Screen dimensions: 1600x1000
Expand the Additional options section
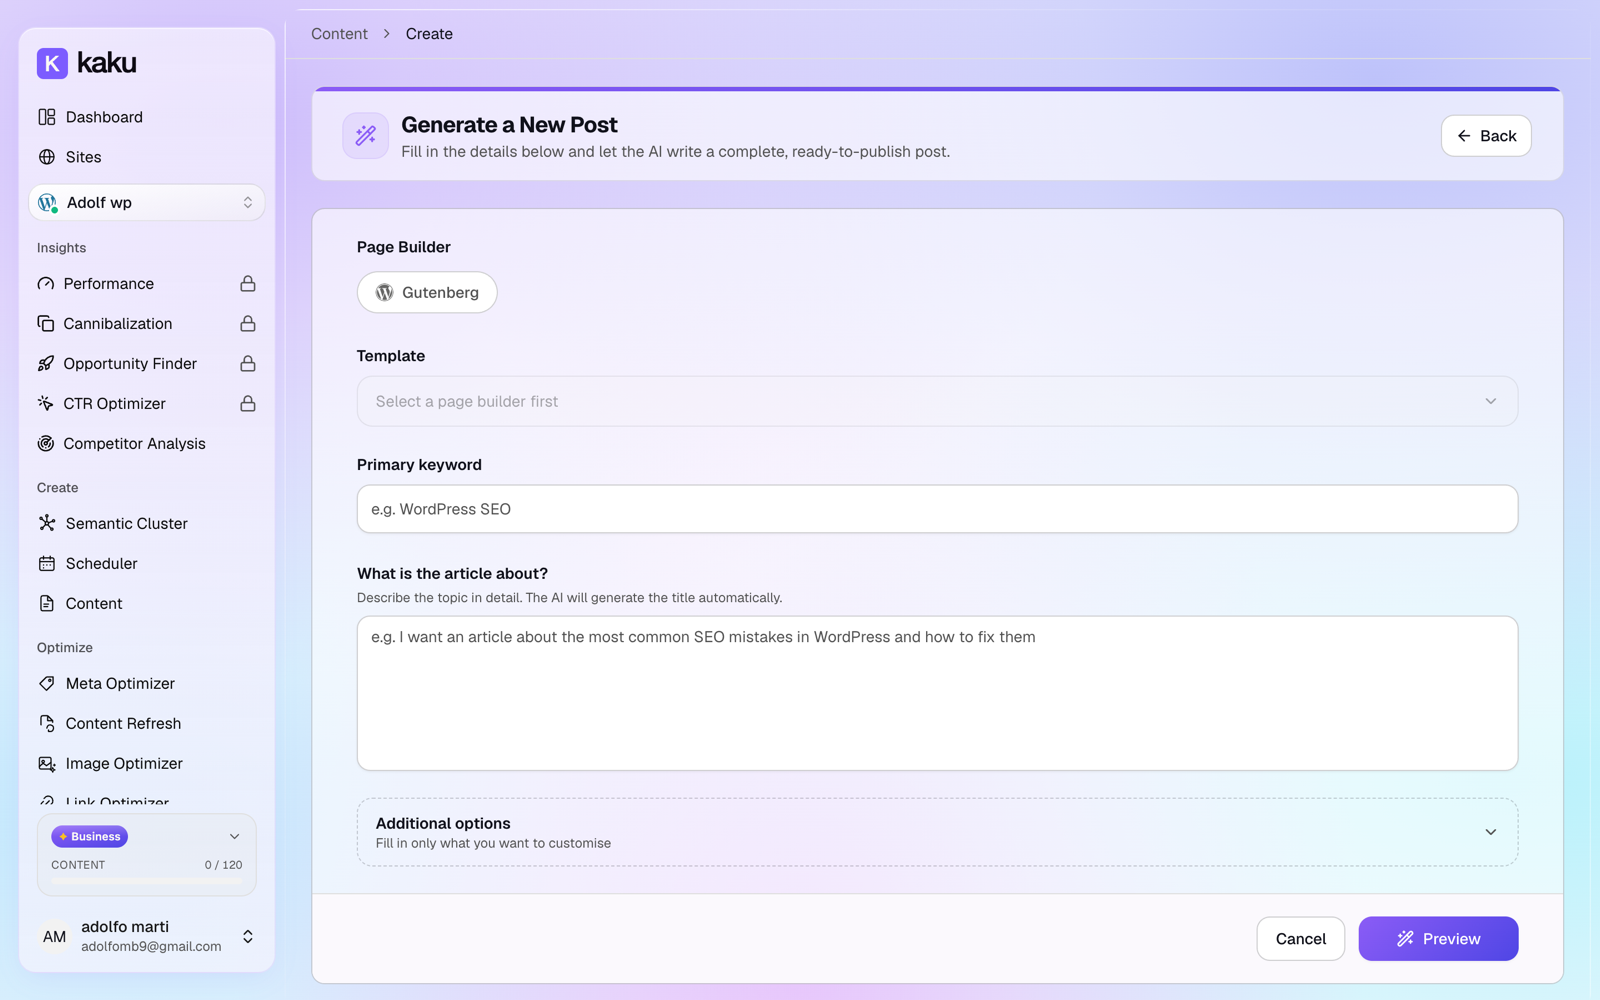tap(937, 832)
